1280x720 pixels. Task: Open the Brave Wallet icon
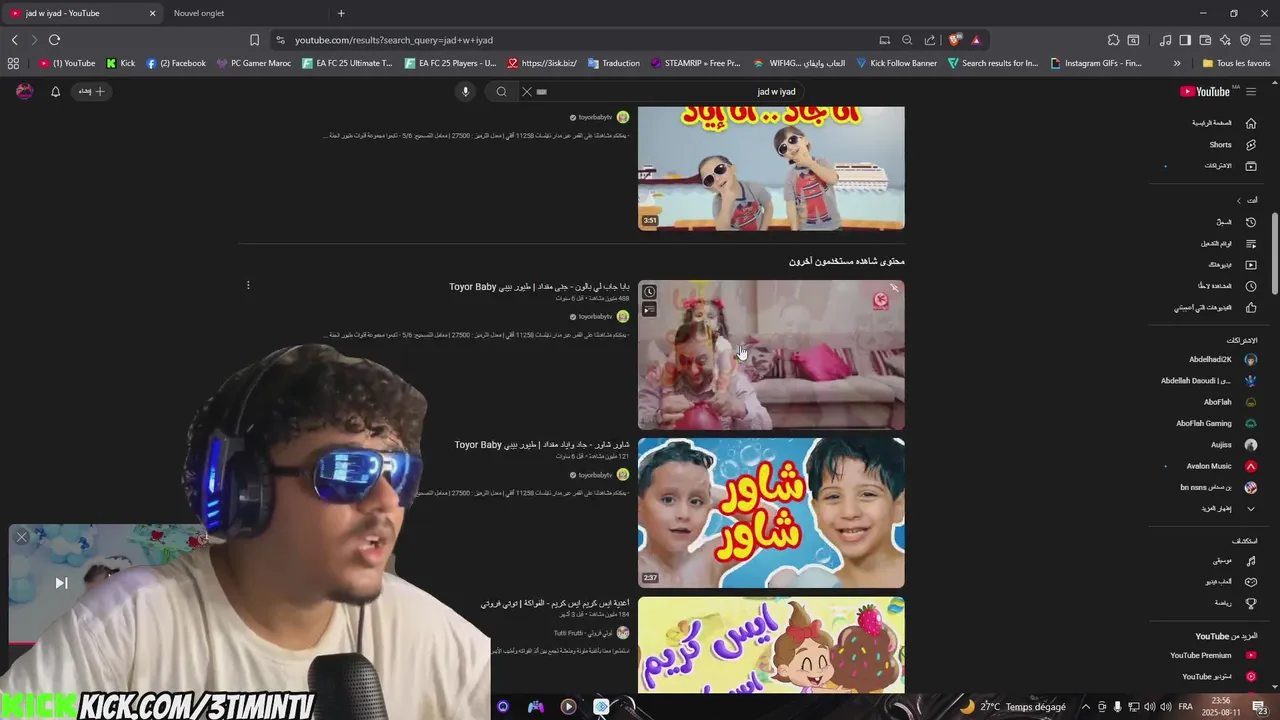tap(1205, 40)
